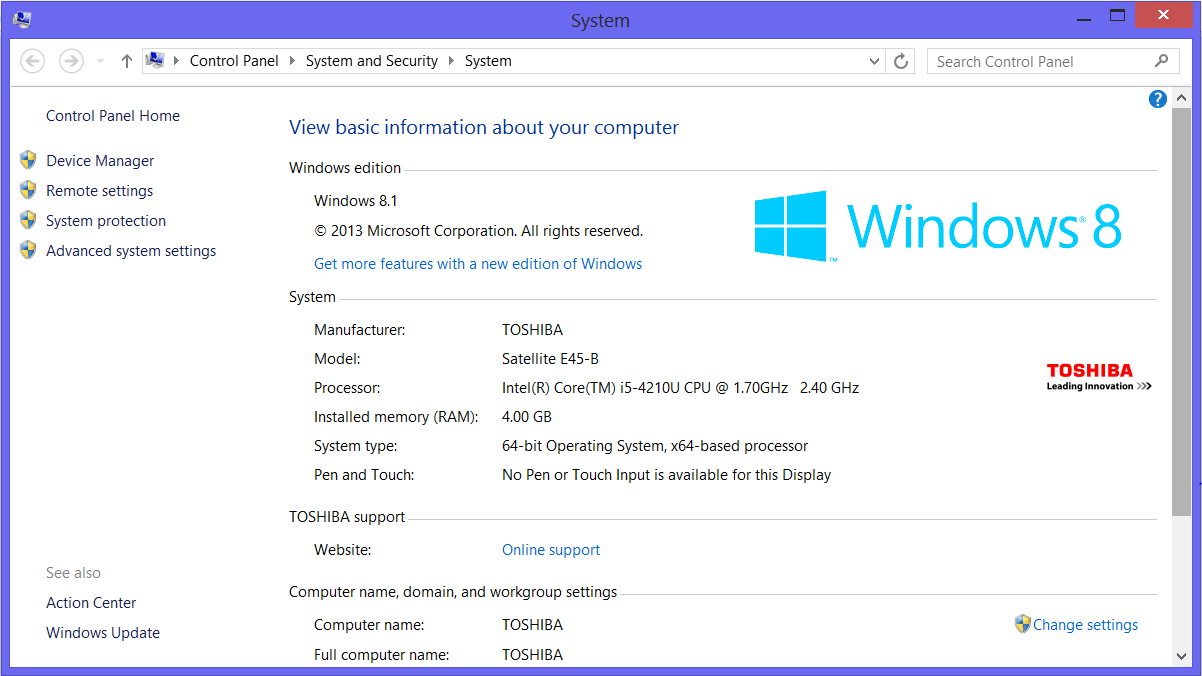1202x676 pixels.
Task: Focus the Search Control Panel field
Action: (x=1040, y=61)
